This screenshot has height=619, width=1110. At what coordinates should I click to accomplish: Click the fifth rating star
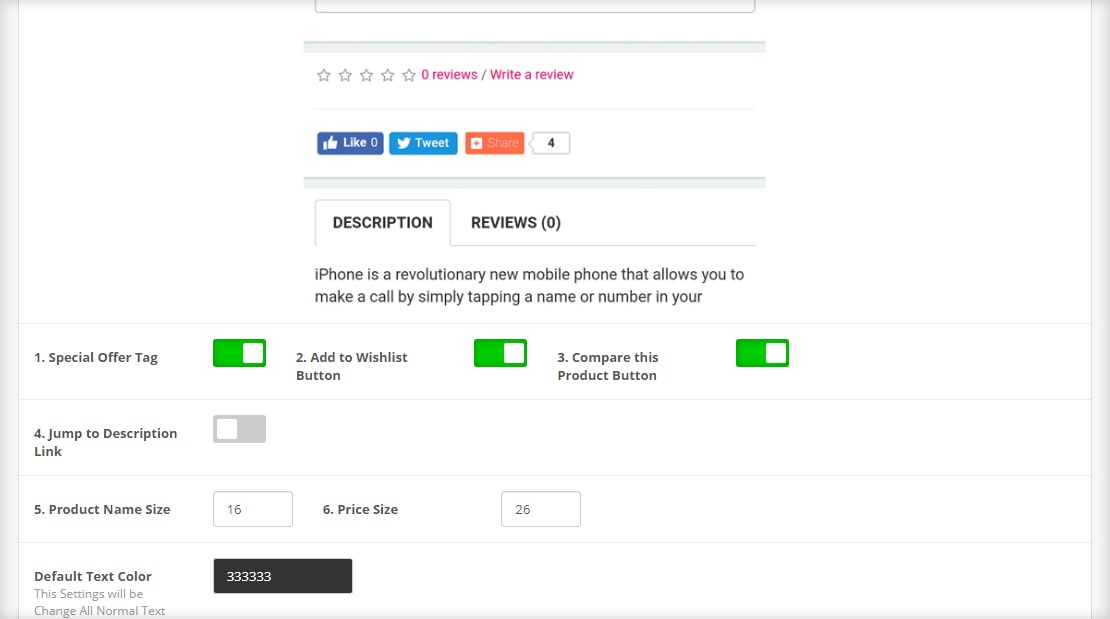(x=408, y=75)
